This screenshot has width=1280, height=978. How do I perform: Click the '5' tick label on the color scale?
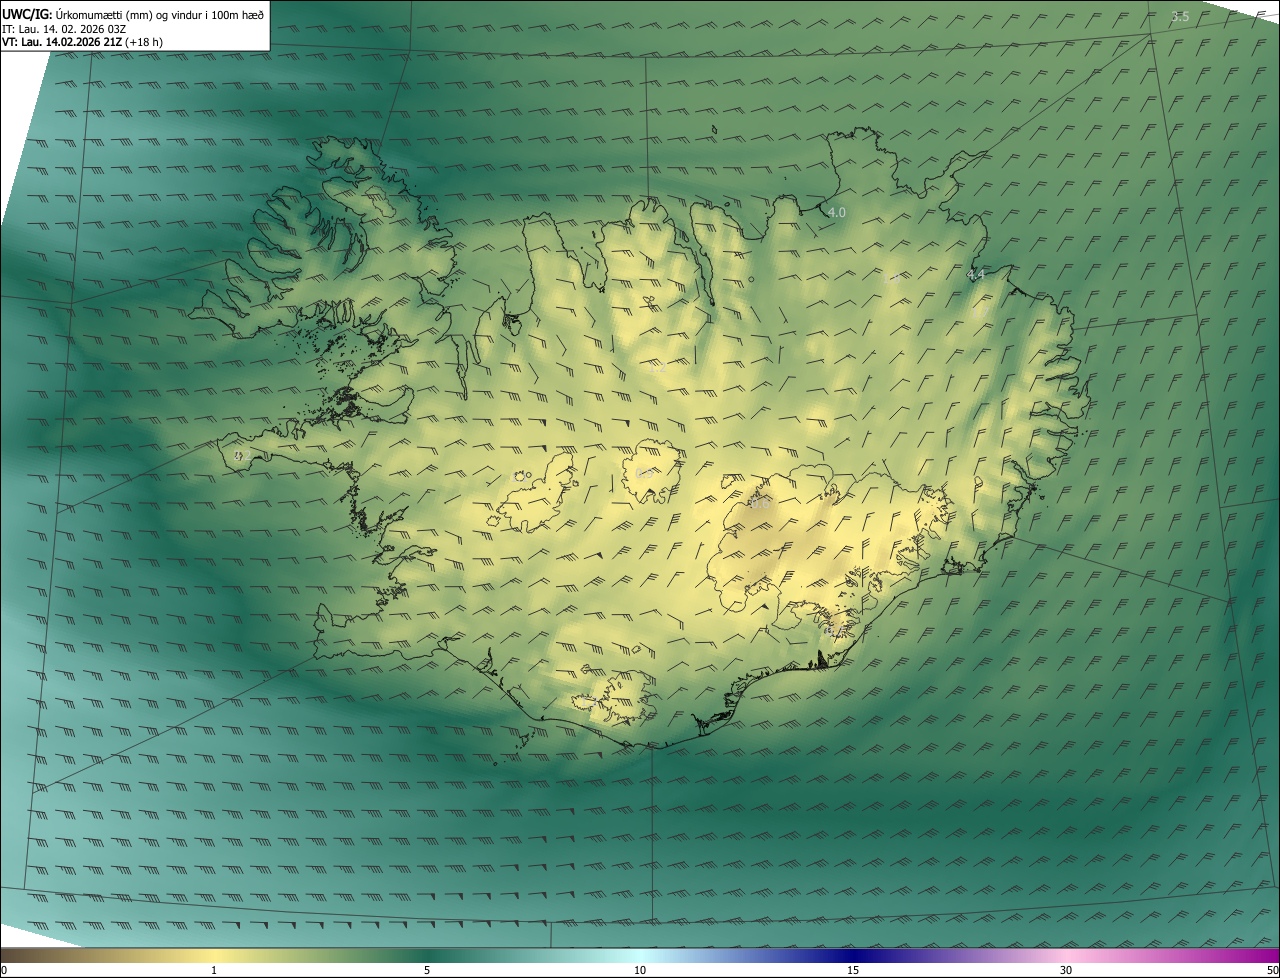click(427, 970)
